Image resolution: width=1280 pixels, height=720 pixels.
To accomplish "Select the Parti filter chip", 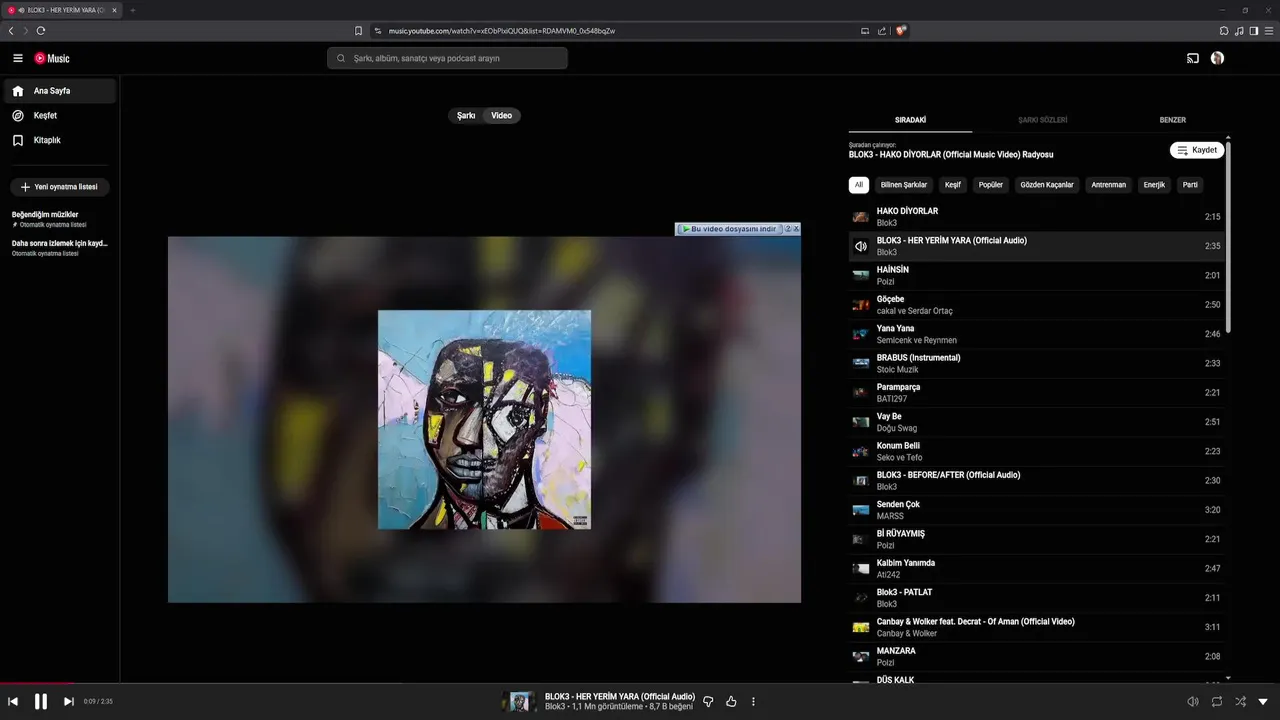I will (1190, 185).
